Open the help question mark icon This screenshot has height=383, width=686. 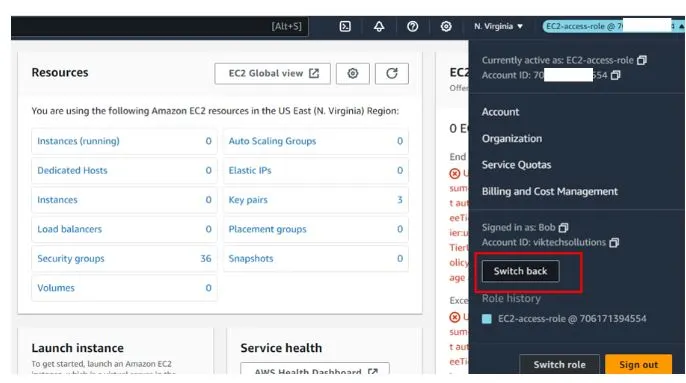(412, 27)
